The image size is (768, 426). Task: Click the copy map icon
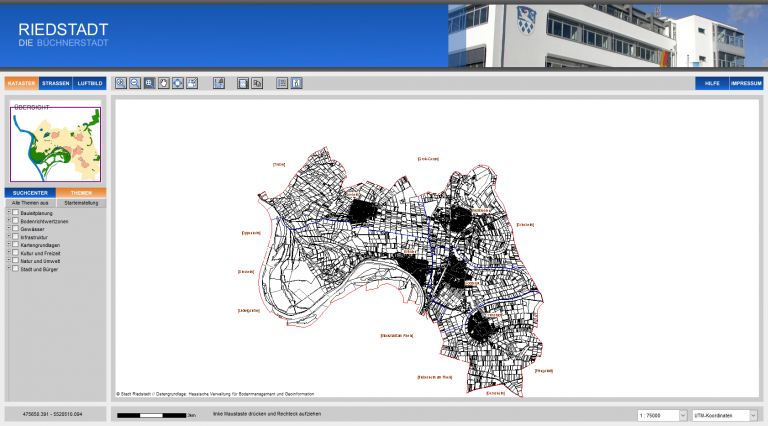(x=257, y=83)
